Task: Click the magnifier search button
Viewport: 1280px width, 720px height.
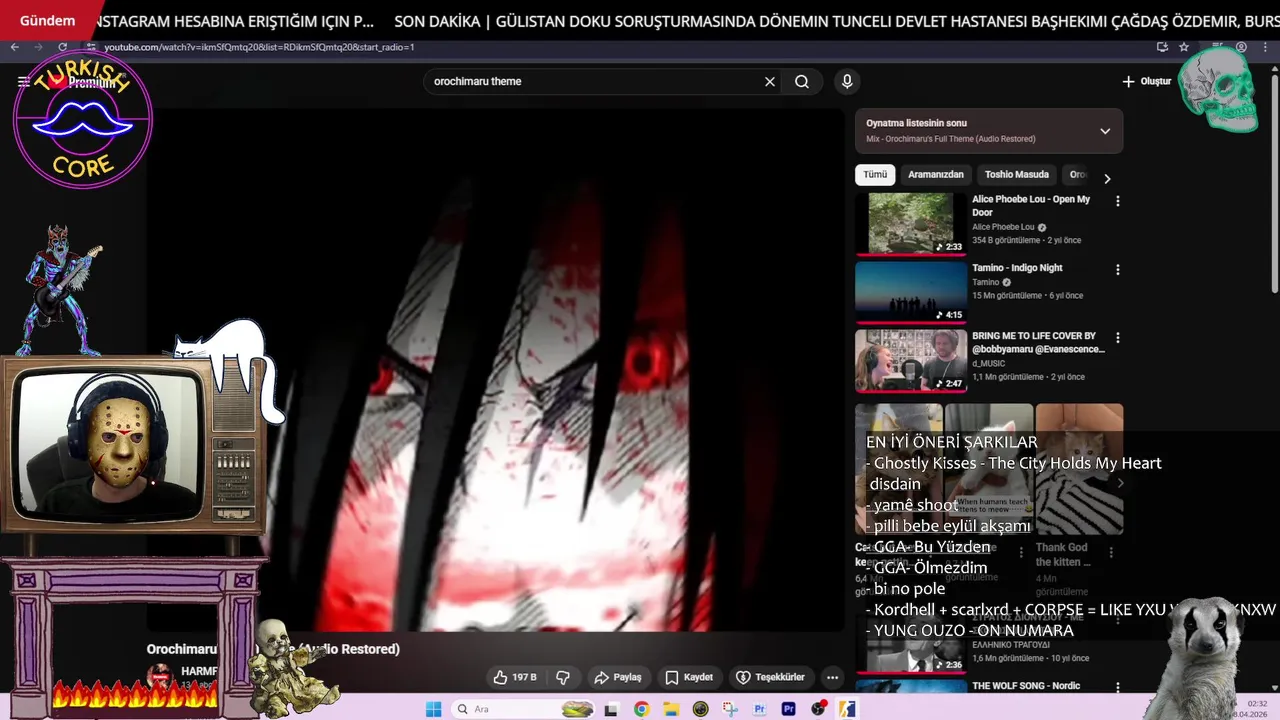Action: tap(802, 82)
